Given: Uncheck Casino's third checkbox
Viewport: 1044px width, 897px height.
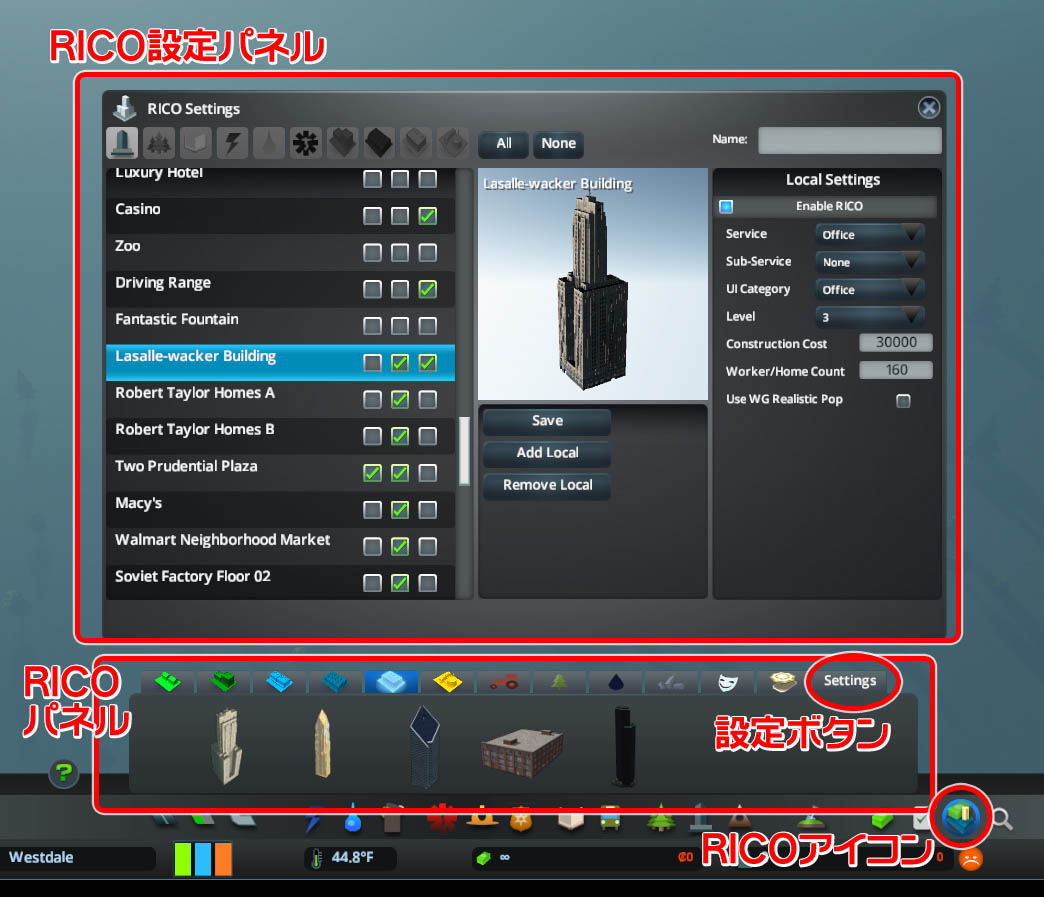Looking at the screenshot, I should tap(427, 216).
